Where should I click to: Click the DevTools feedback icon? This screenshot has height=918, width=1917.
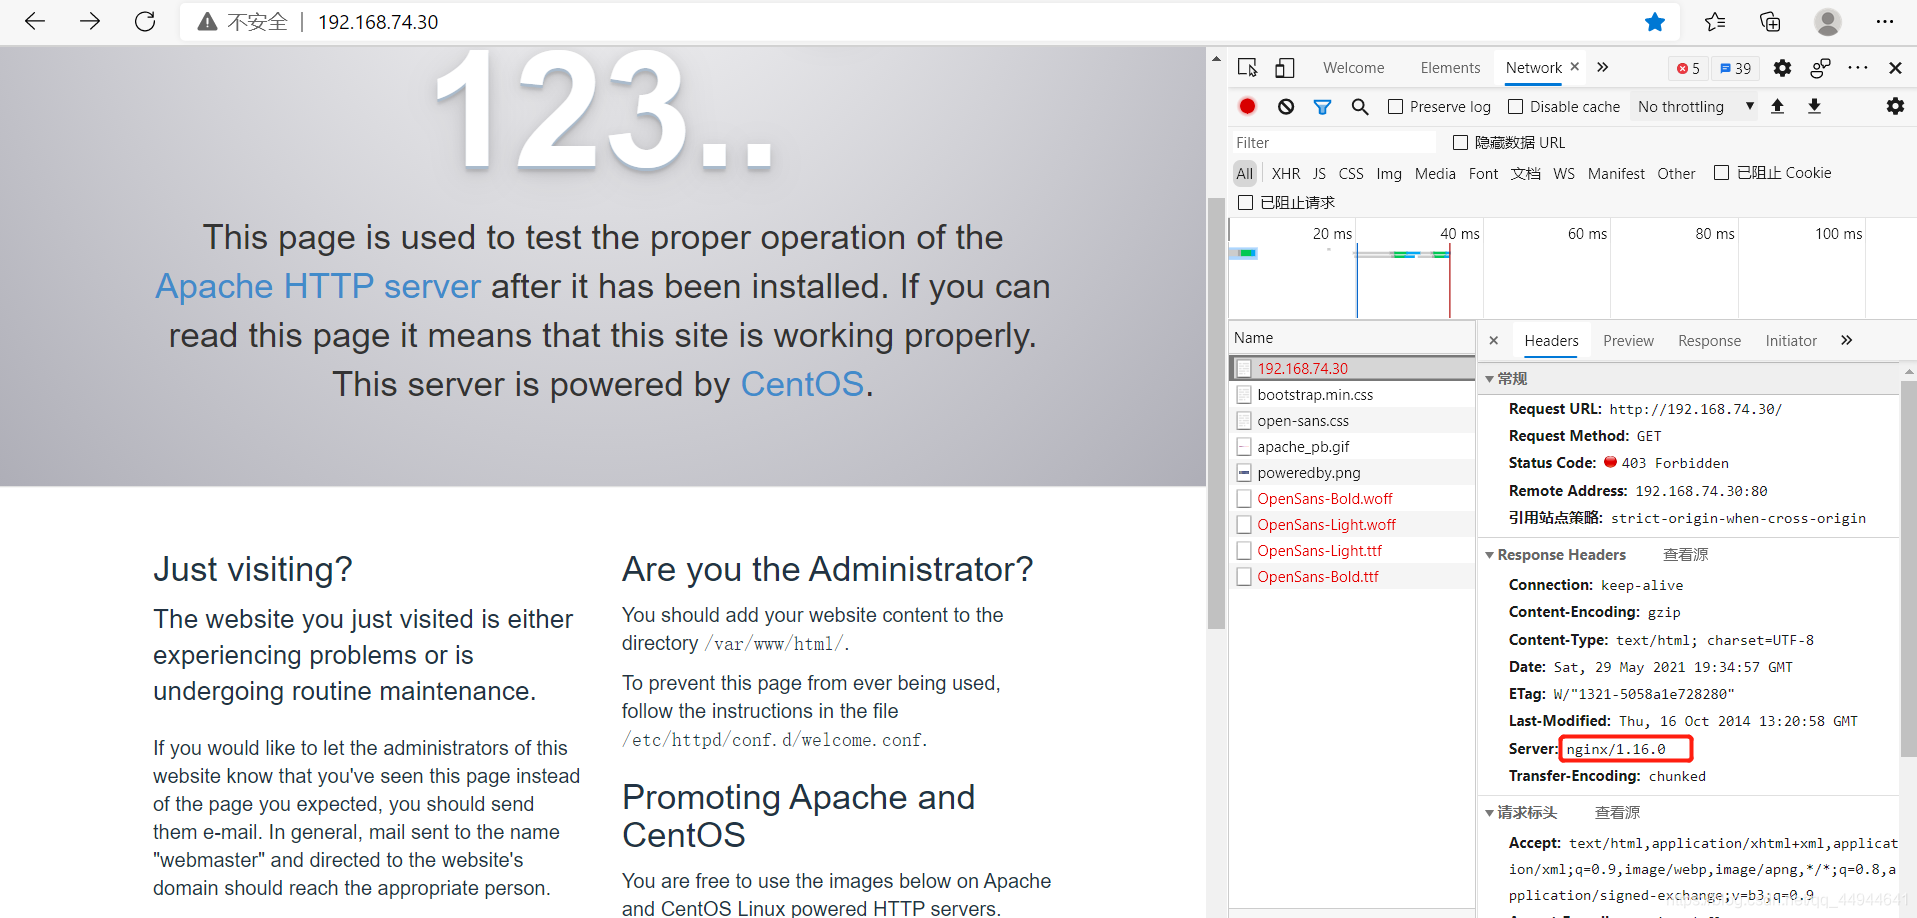click(1820, 67)
